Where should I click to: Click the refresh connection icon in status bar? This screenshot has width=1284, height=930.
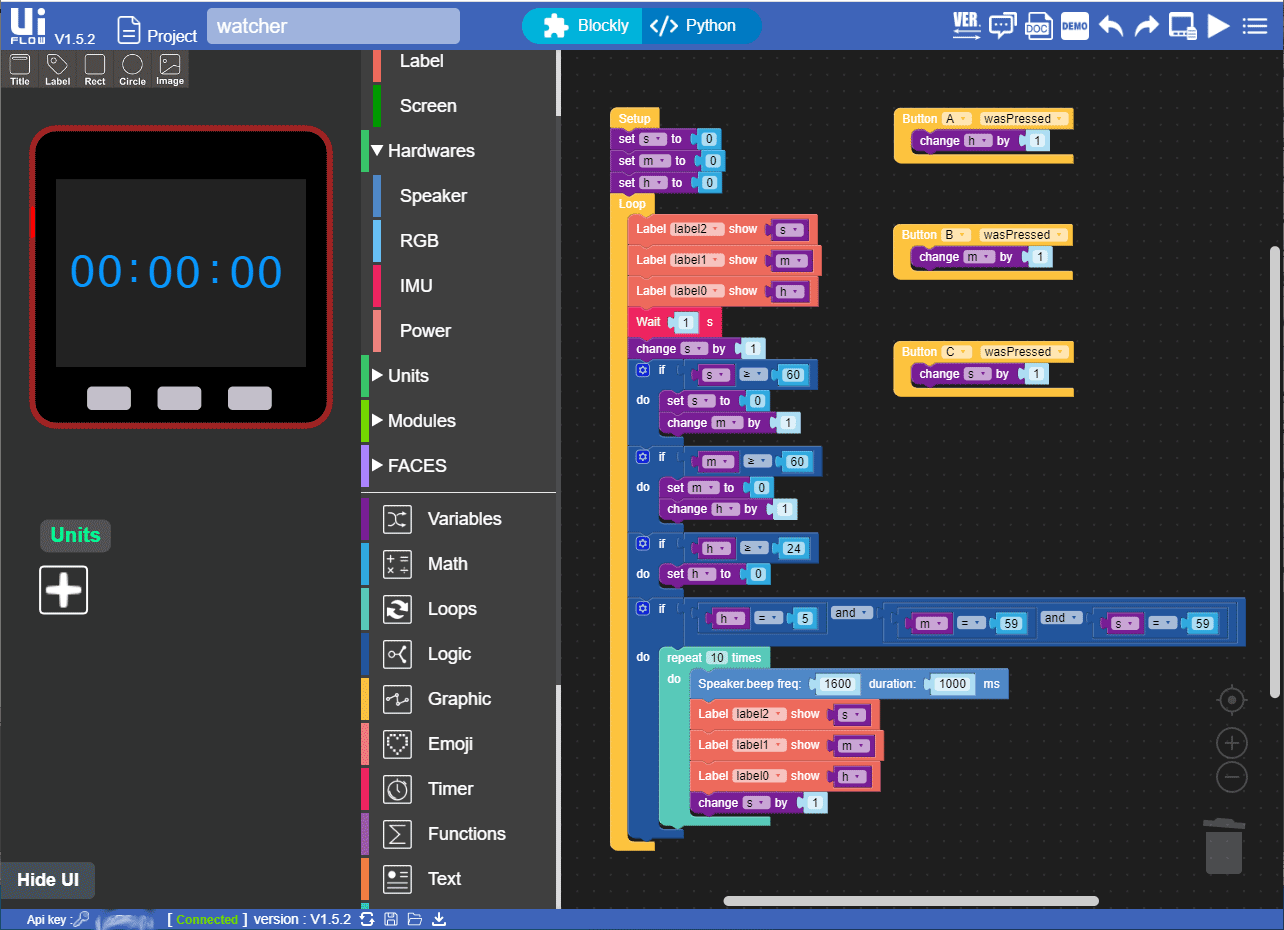367,919
